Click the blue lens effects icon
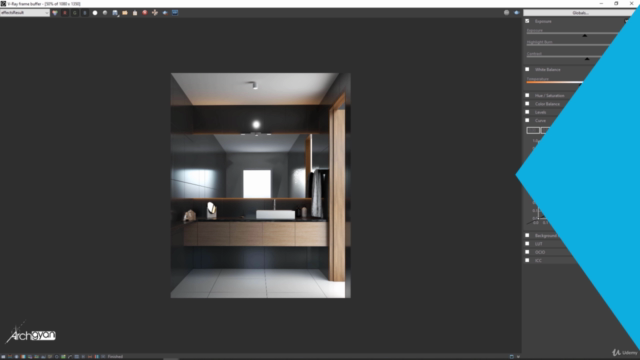Screen dimensions: 640x360 [x=516, y=13]
